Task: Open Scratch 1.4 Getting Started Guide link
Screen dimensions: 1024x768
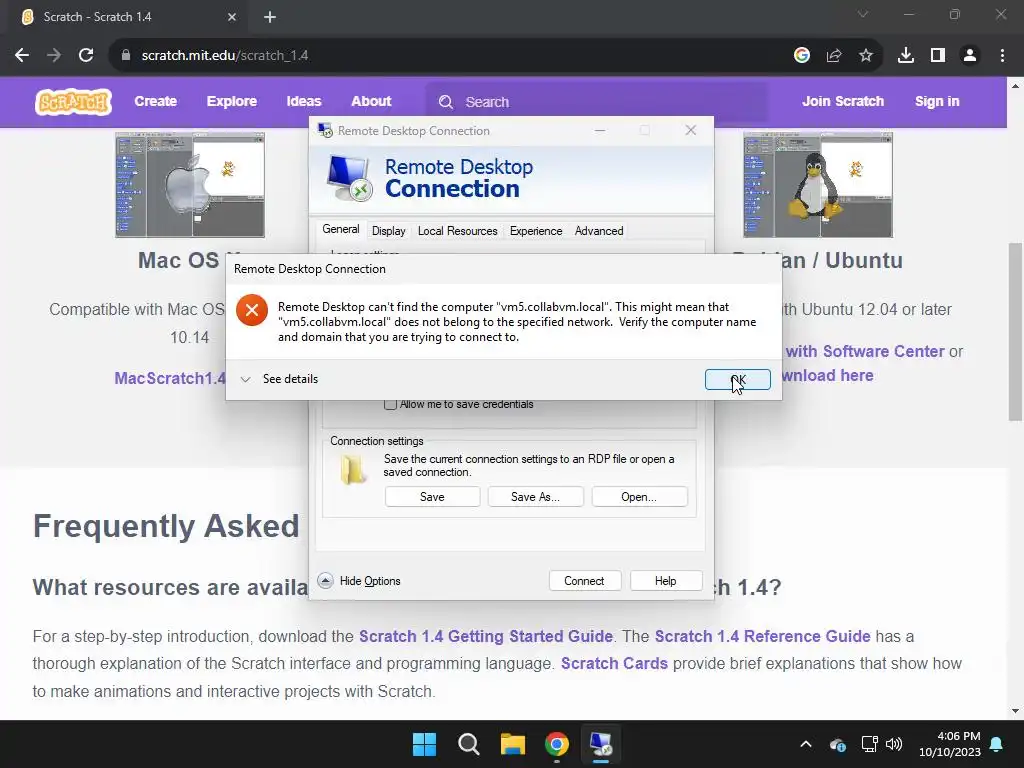Action: (x=486, y=636)
